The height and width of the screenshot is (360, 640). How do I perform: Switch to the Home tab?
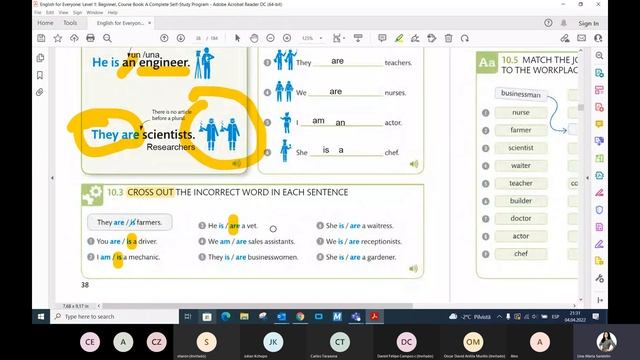point(45,23)
